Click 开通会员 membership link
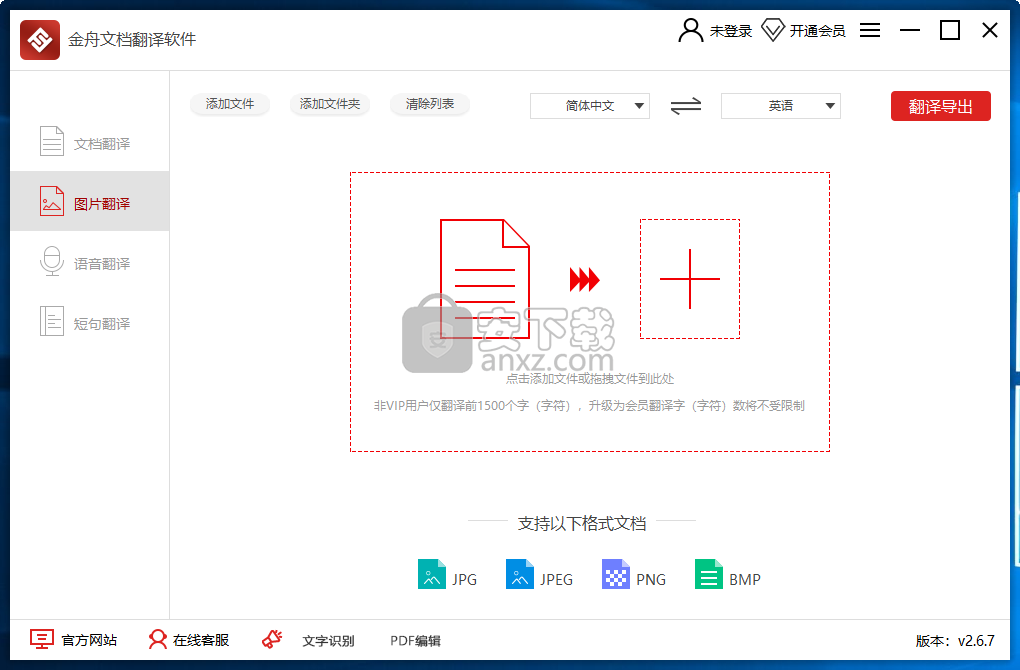This screenshot has height=670, width=1020. (x=817, y=31)
